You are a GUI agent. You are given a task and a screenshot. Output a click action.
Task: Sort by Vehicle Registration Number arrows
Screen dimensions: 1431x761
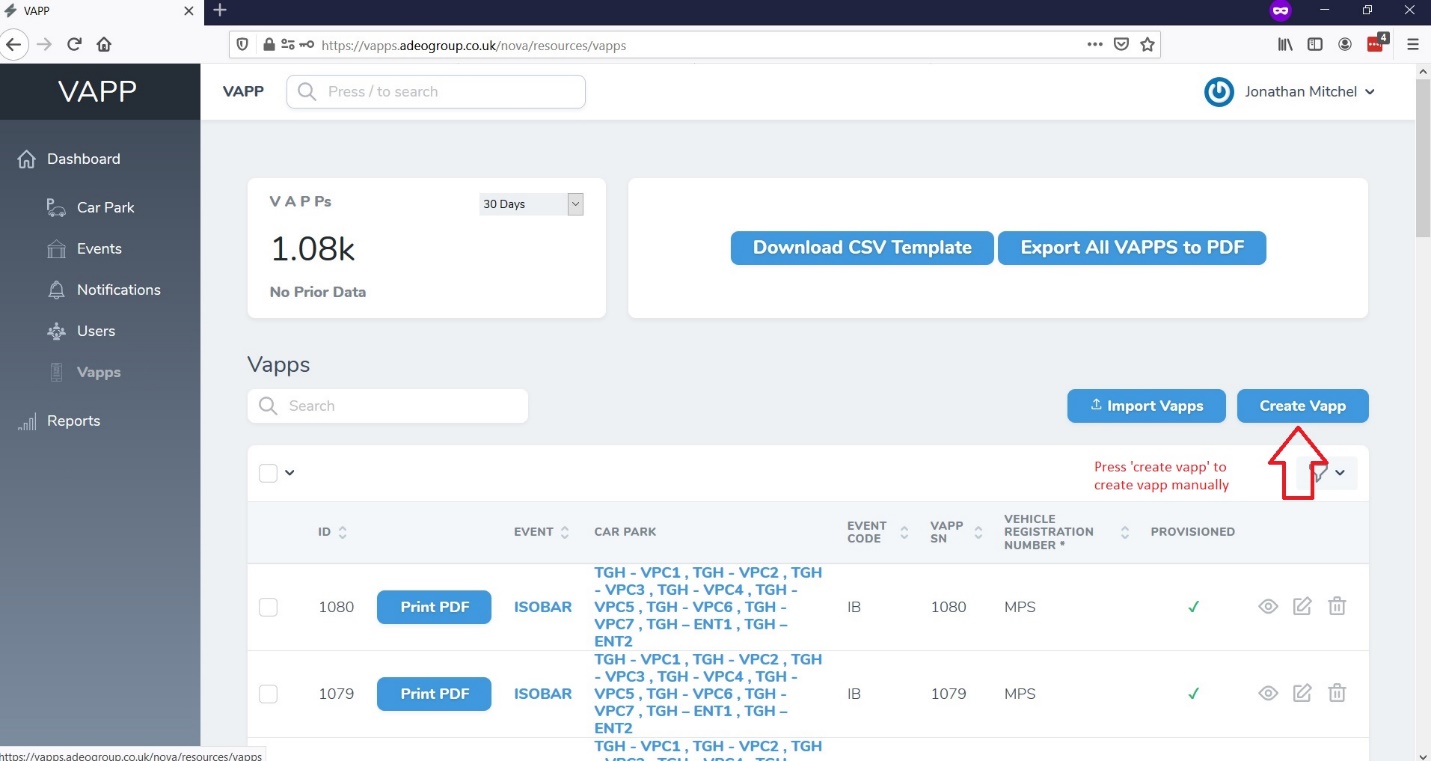point(1125,532)
